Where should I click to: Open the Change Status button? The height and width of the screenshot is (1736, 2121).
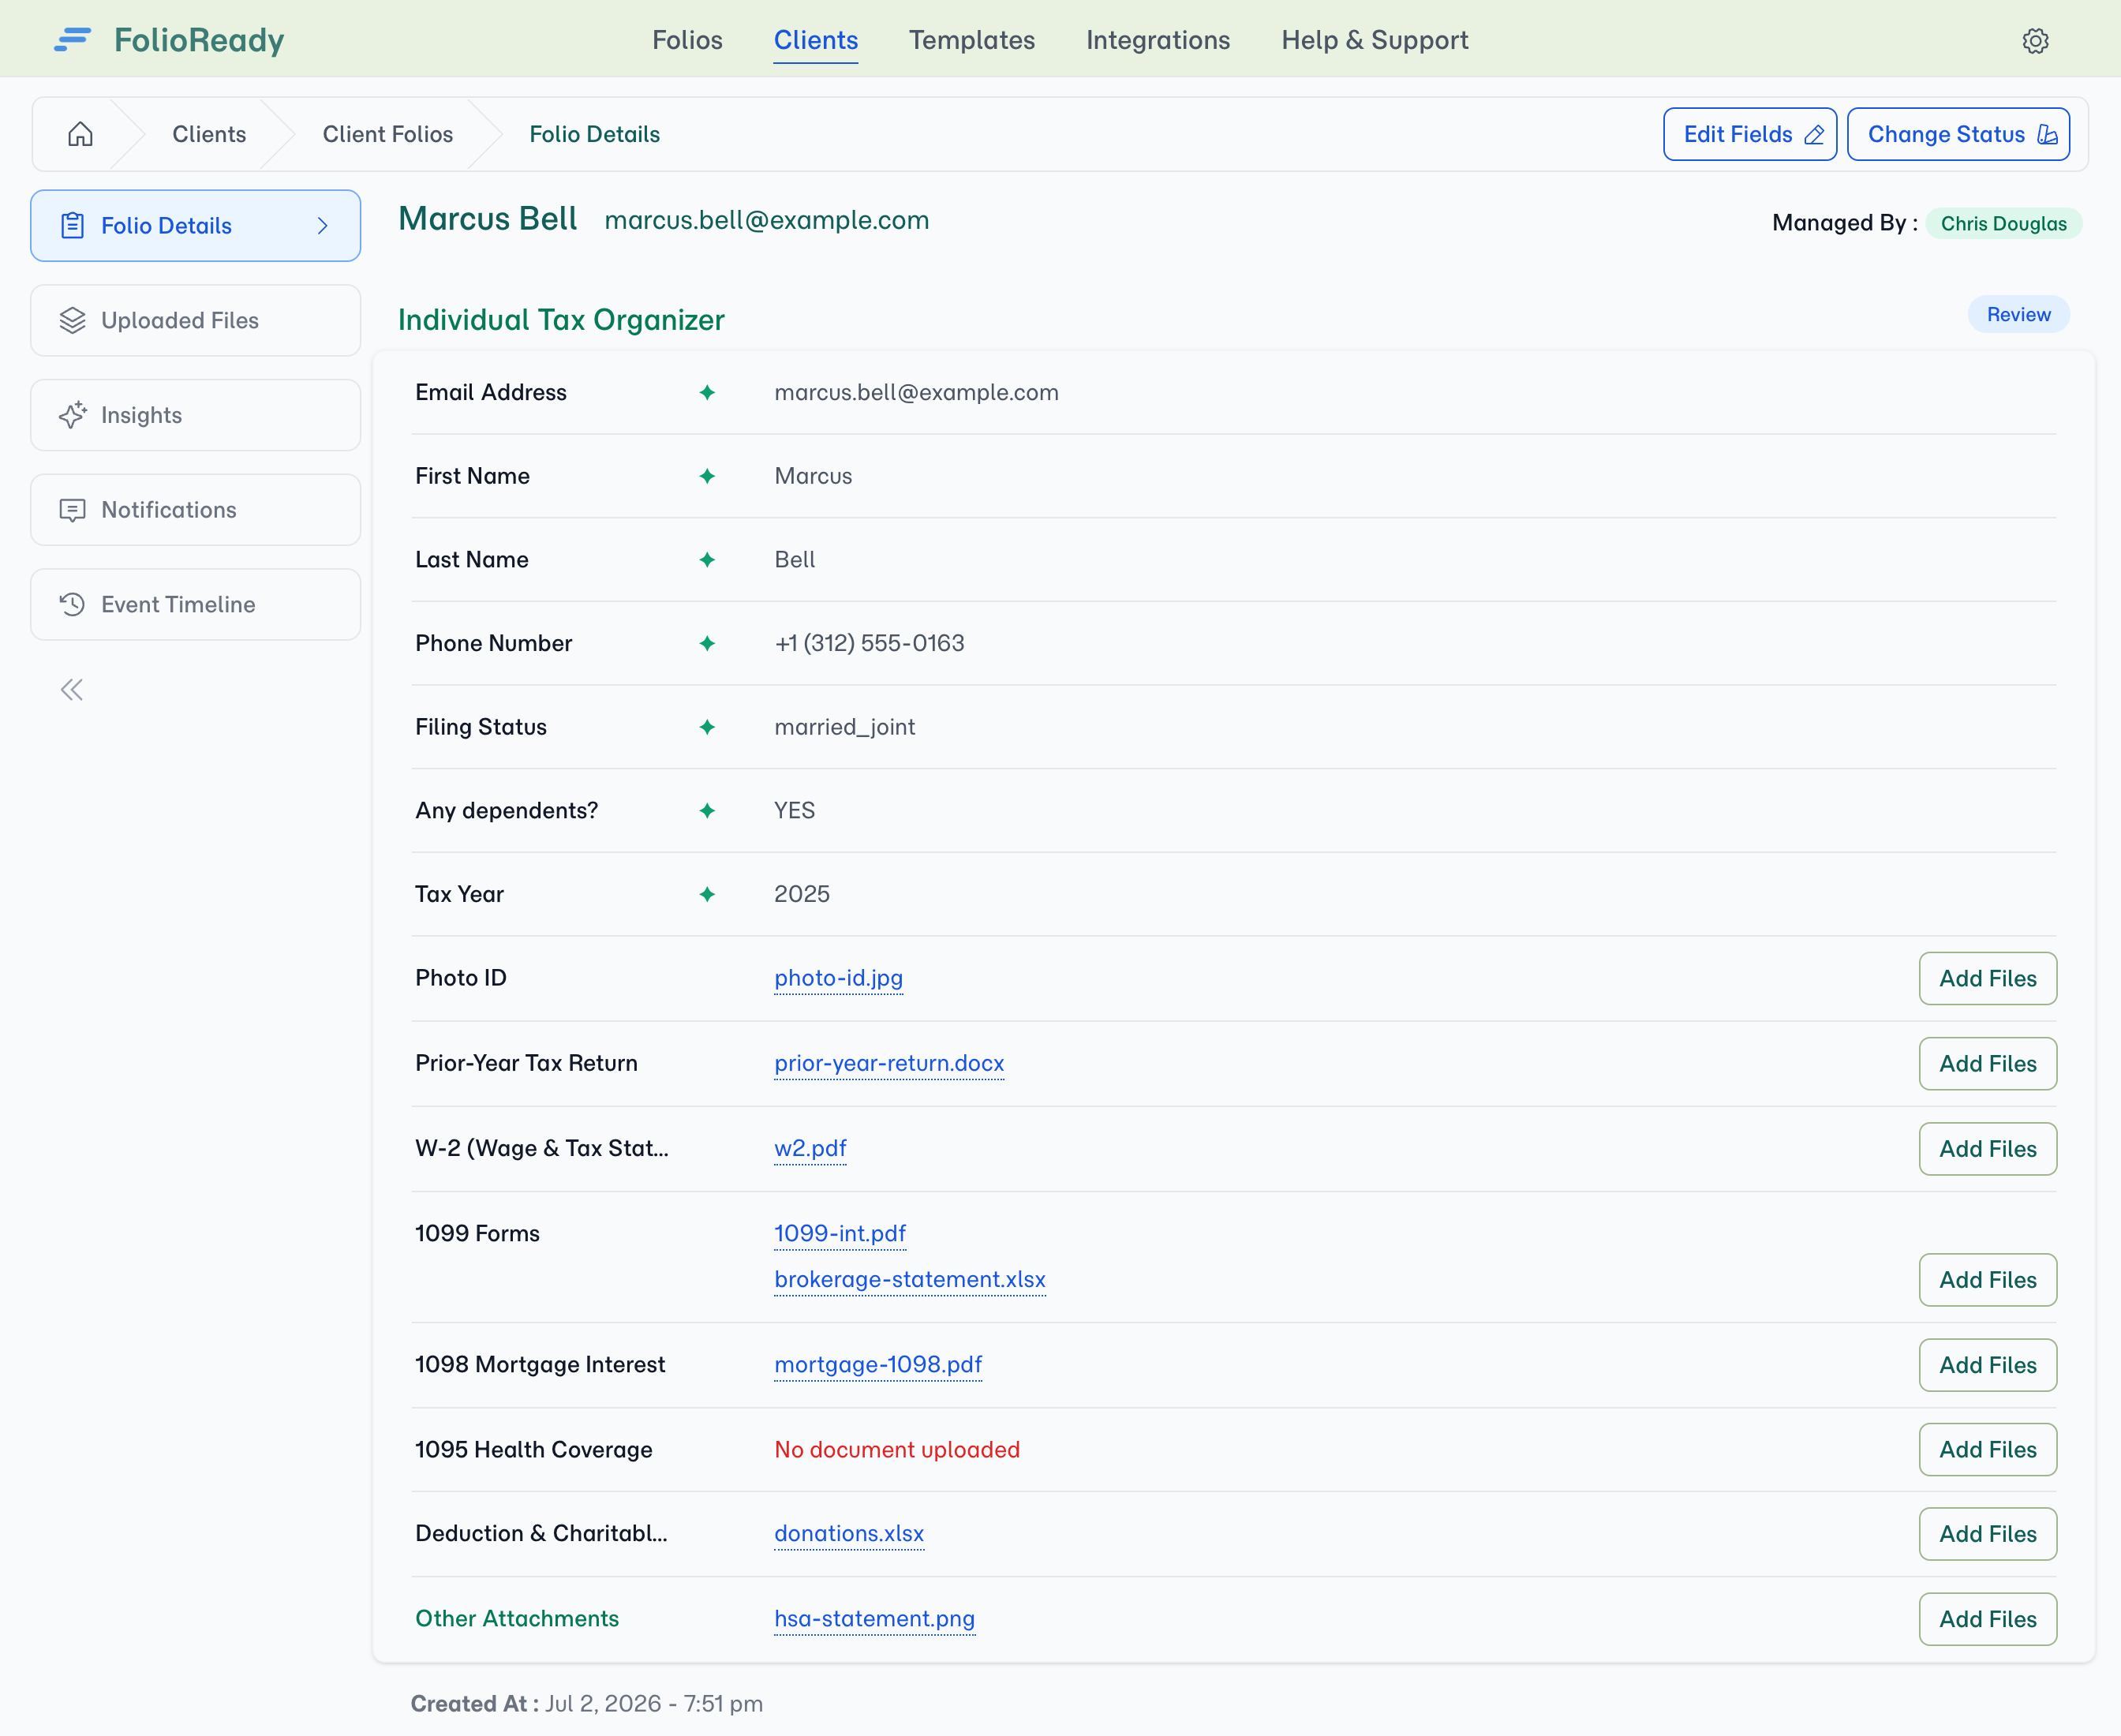1958,134
